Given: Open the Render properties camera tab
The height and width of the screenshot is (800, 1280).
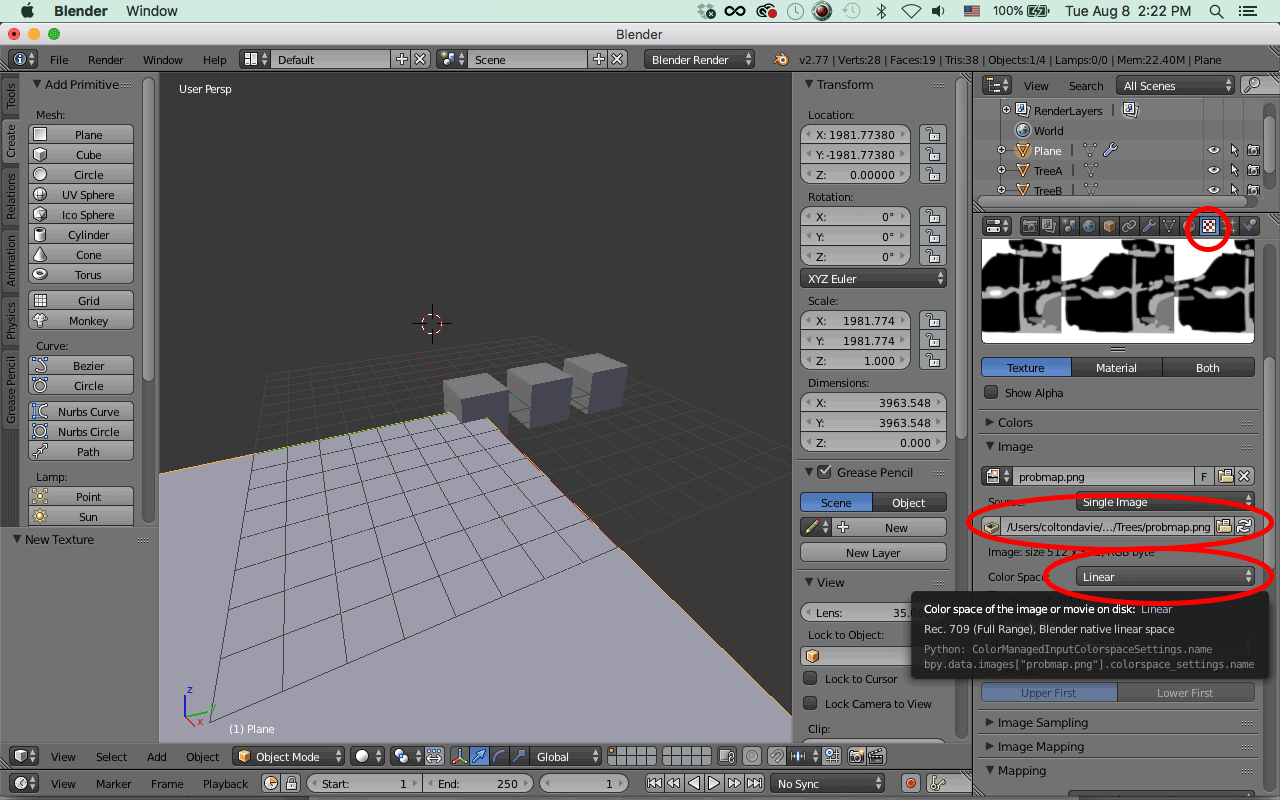Looking at the screenshot, I should (x=1029, y=226).
